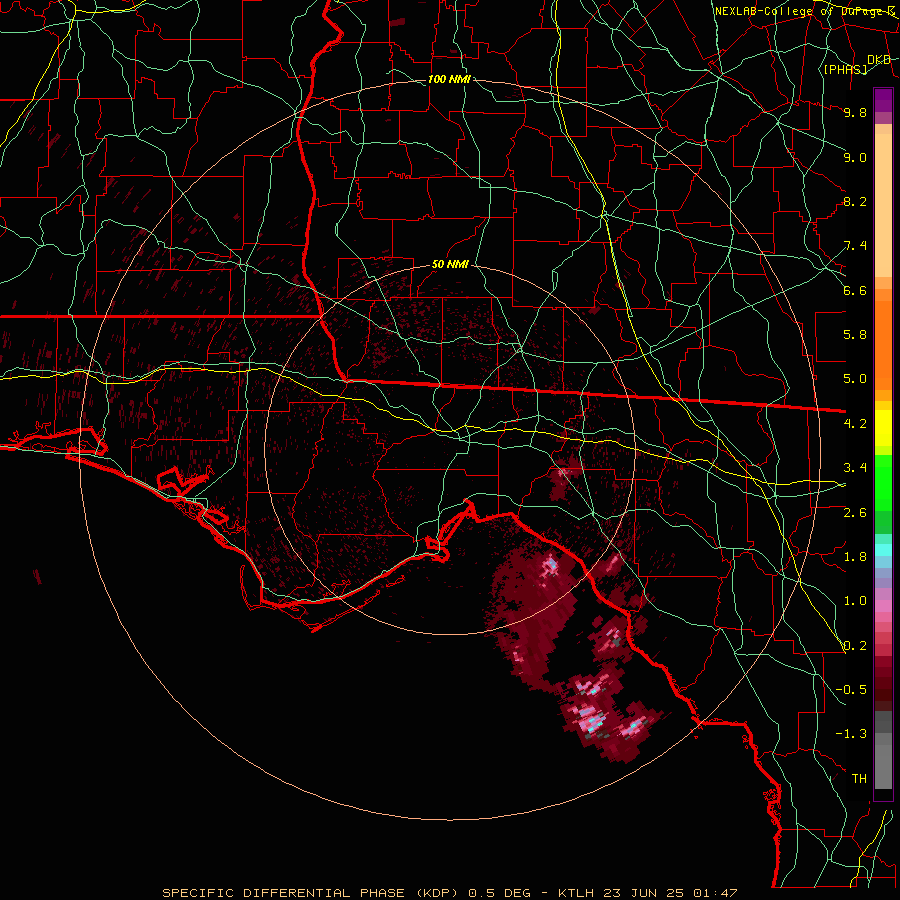Click the 5.8 value on the color scale
This screenshot has height=900, width=900.
855,335
